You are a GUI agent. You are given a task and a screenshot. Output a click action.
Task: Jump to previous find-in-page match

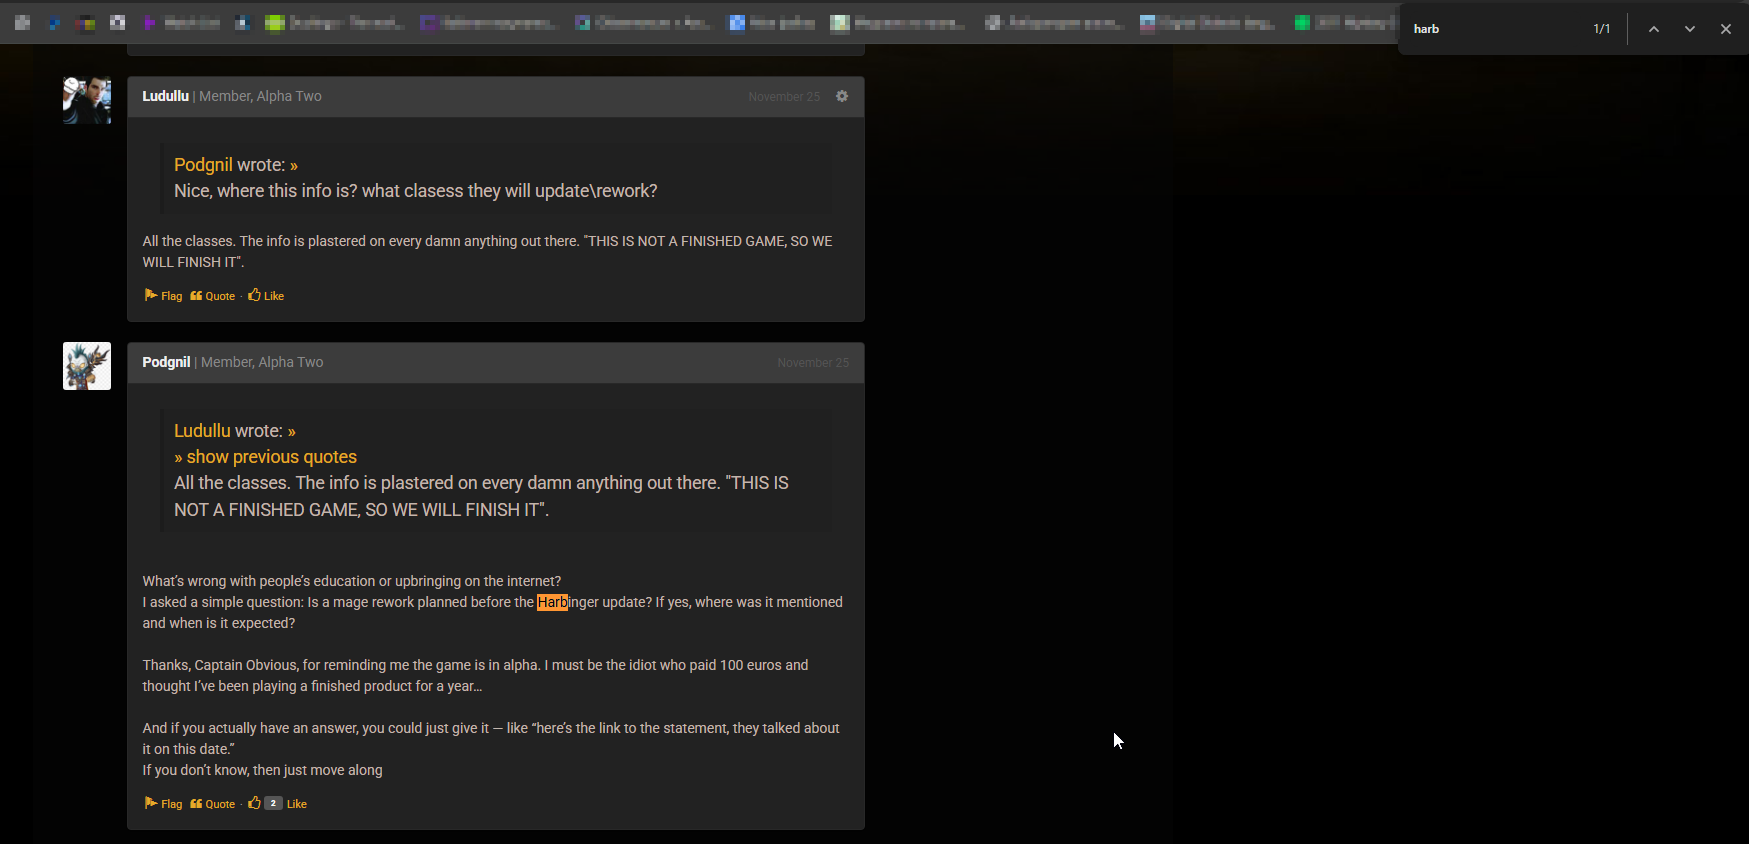coord(1654,29)
